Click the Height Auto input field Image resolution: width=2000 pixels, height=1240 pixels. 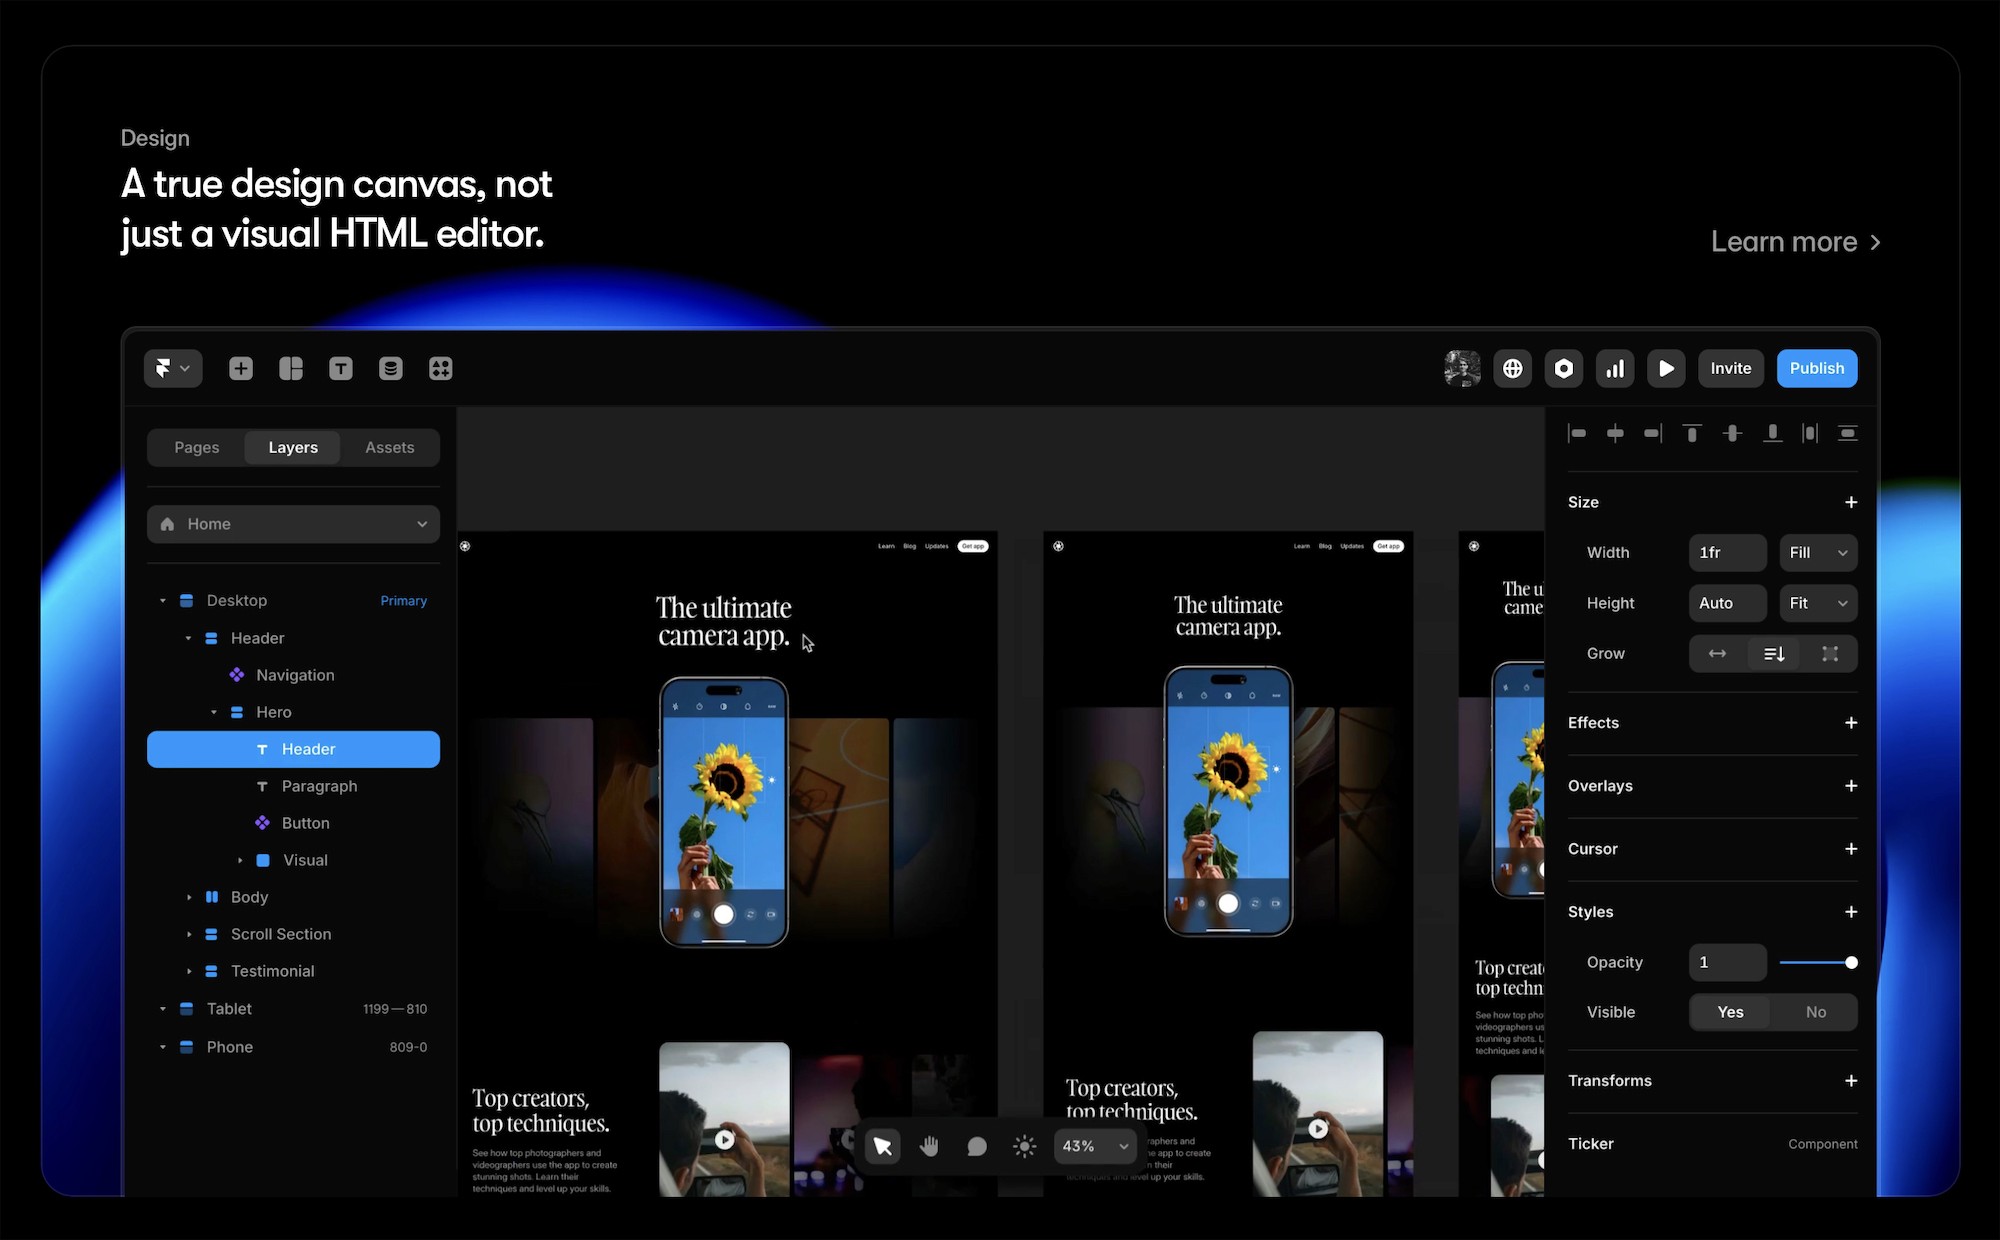tap(1728, 603)
